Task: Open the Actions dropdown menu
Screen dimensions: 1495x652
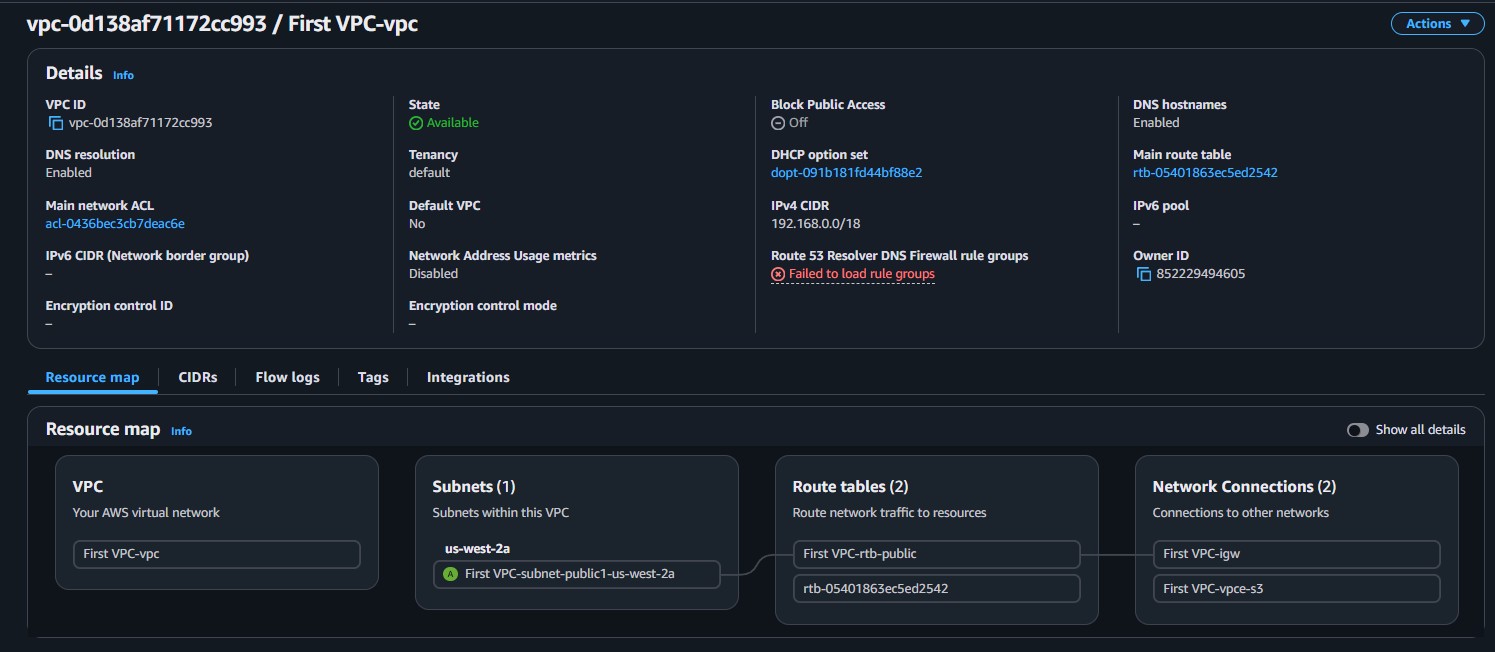Action: [x=1437, y=22]
